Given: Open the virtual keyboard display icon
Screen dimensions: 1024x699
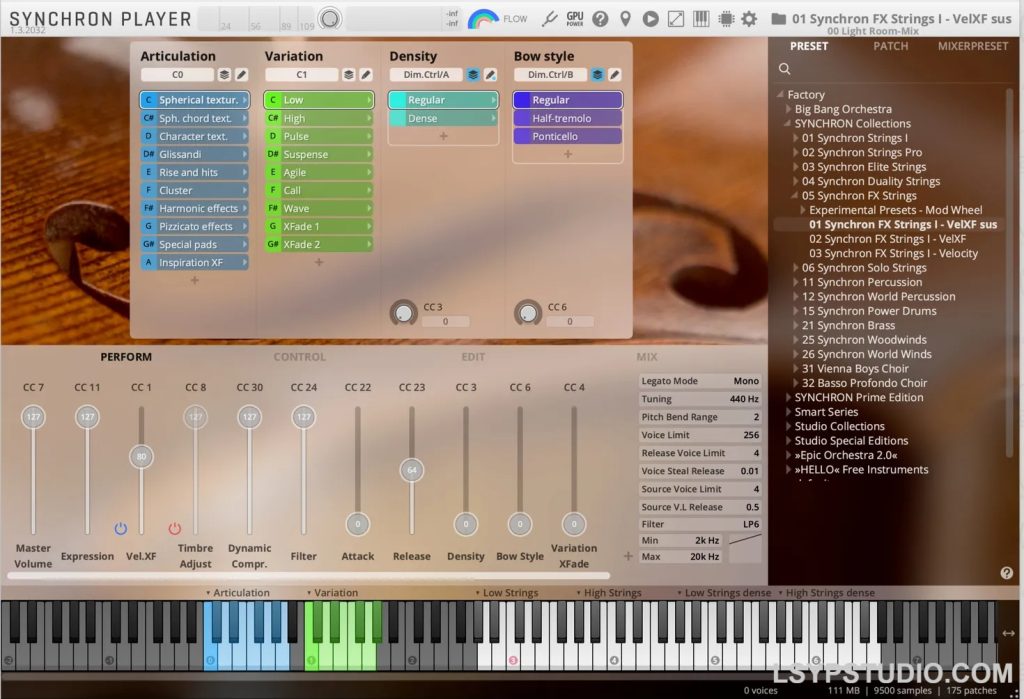Looking at the screenshot, I should (x=703, y=18).
